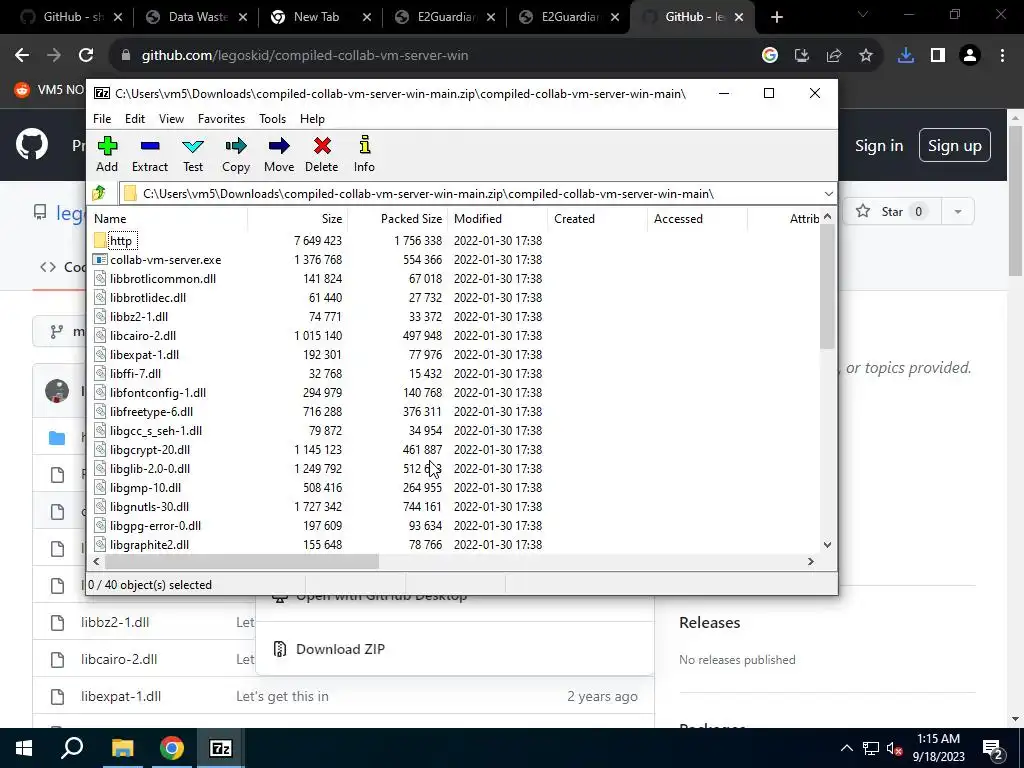The width and height of the screenshot is (1024, 768).
Task: Open the Tools menu
Action: [272, 119]
